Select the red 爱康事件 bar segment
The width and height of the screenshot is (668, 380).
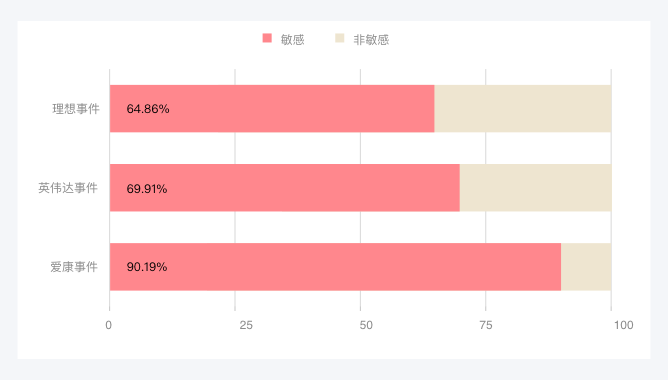(335, 267)
